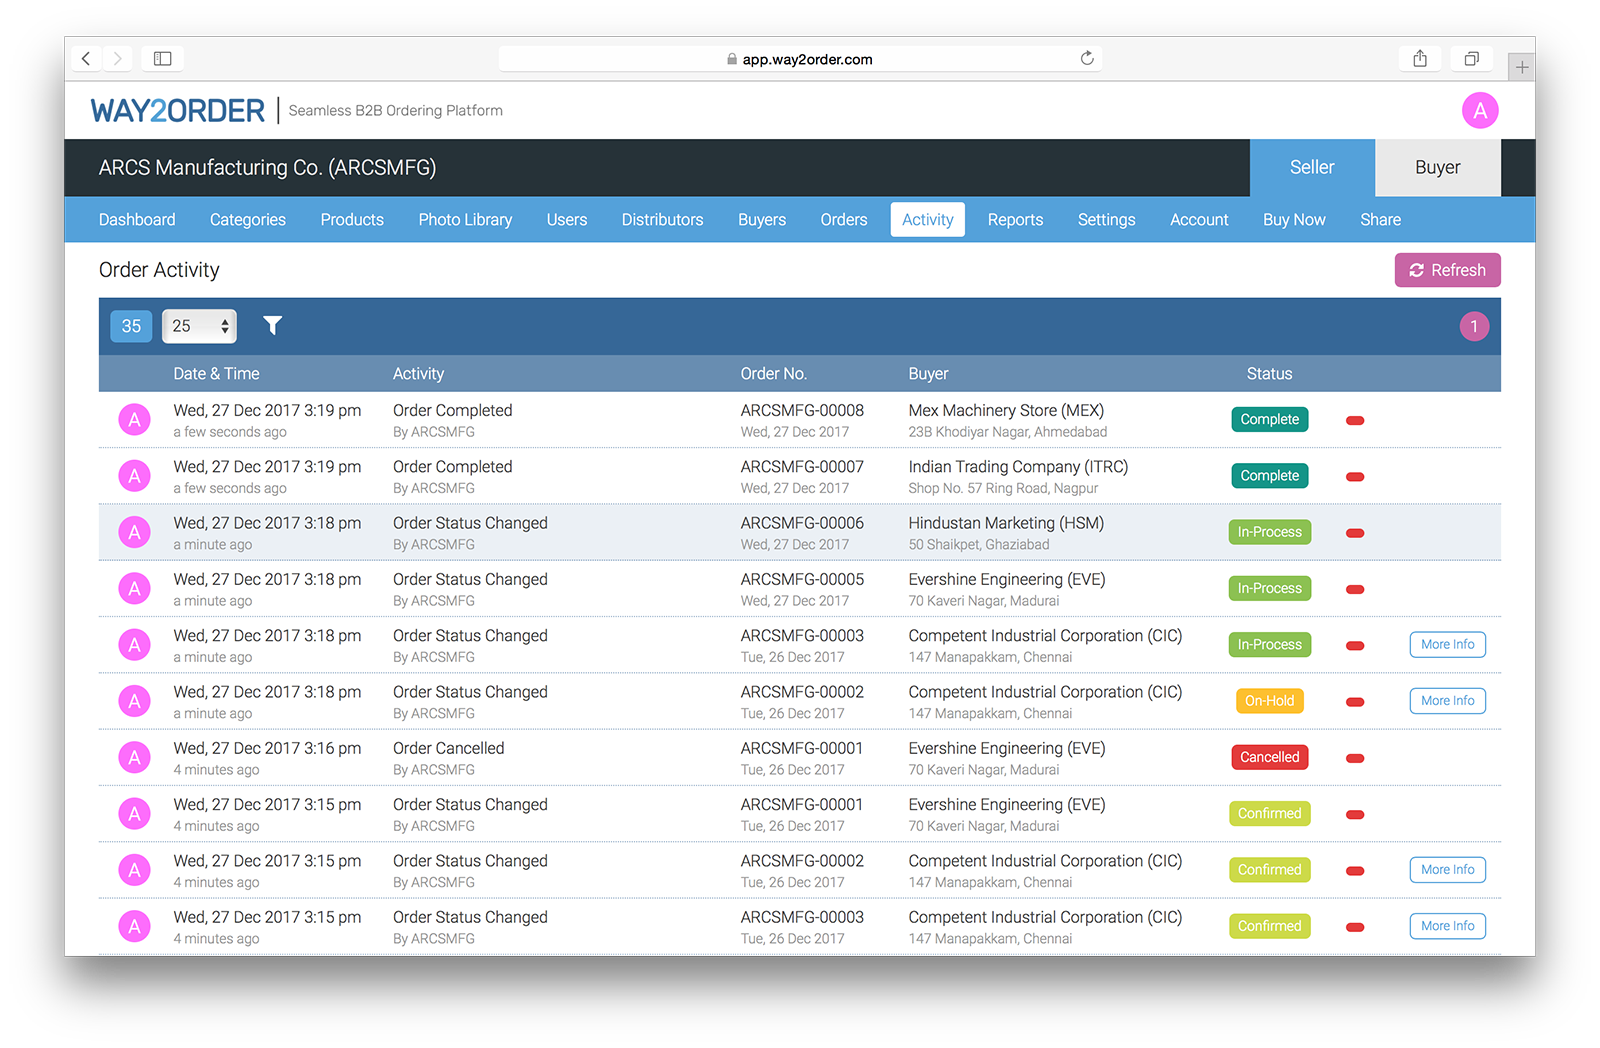Click the WAY2ORDER logo
1600x1048 pixels.
click(x=178, y=111)
